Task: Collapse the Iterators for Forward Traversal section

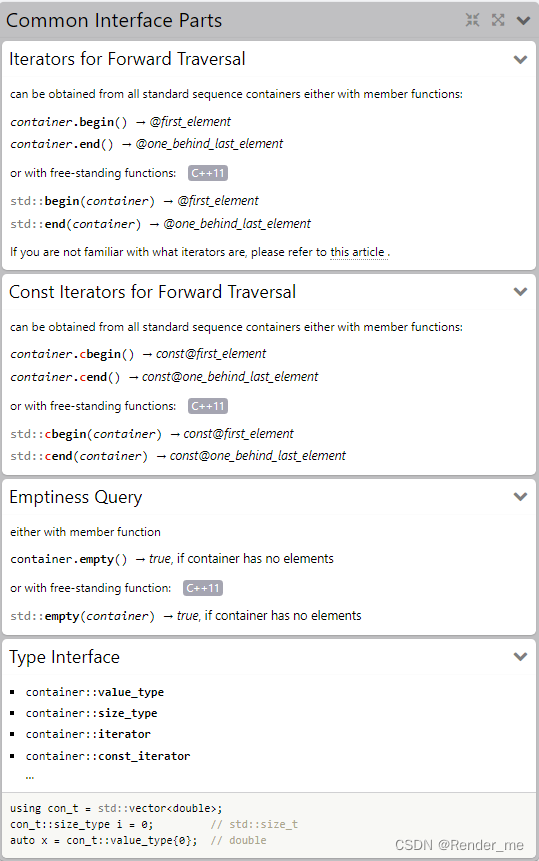Action: point(520,59)
